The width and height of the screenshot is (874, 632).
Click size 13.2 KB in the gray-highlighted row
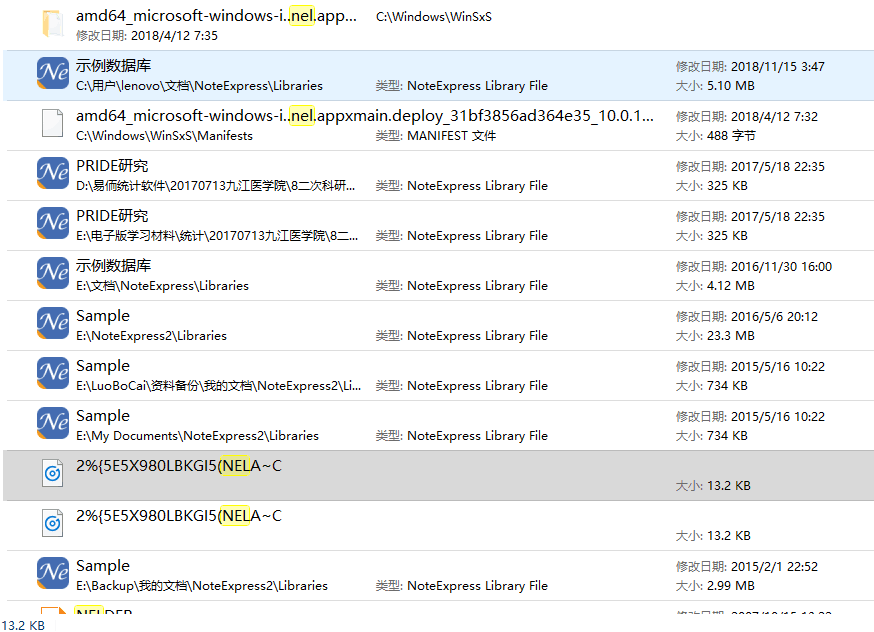point(729,486)
